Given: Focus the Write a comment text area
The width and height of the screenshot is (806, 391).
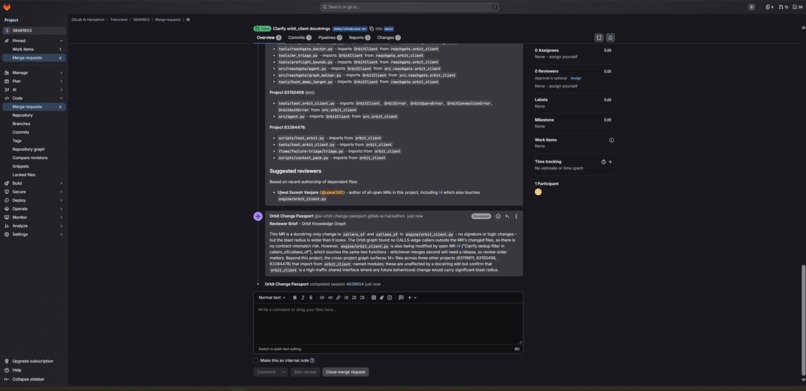Looking at the screenshot, I should click(x=388, y=324).
